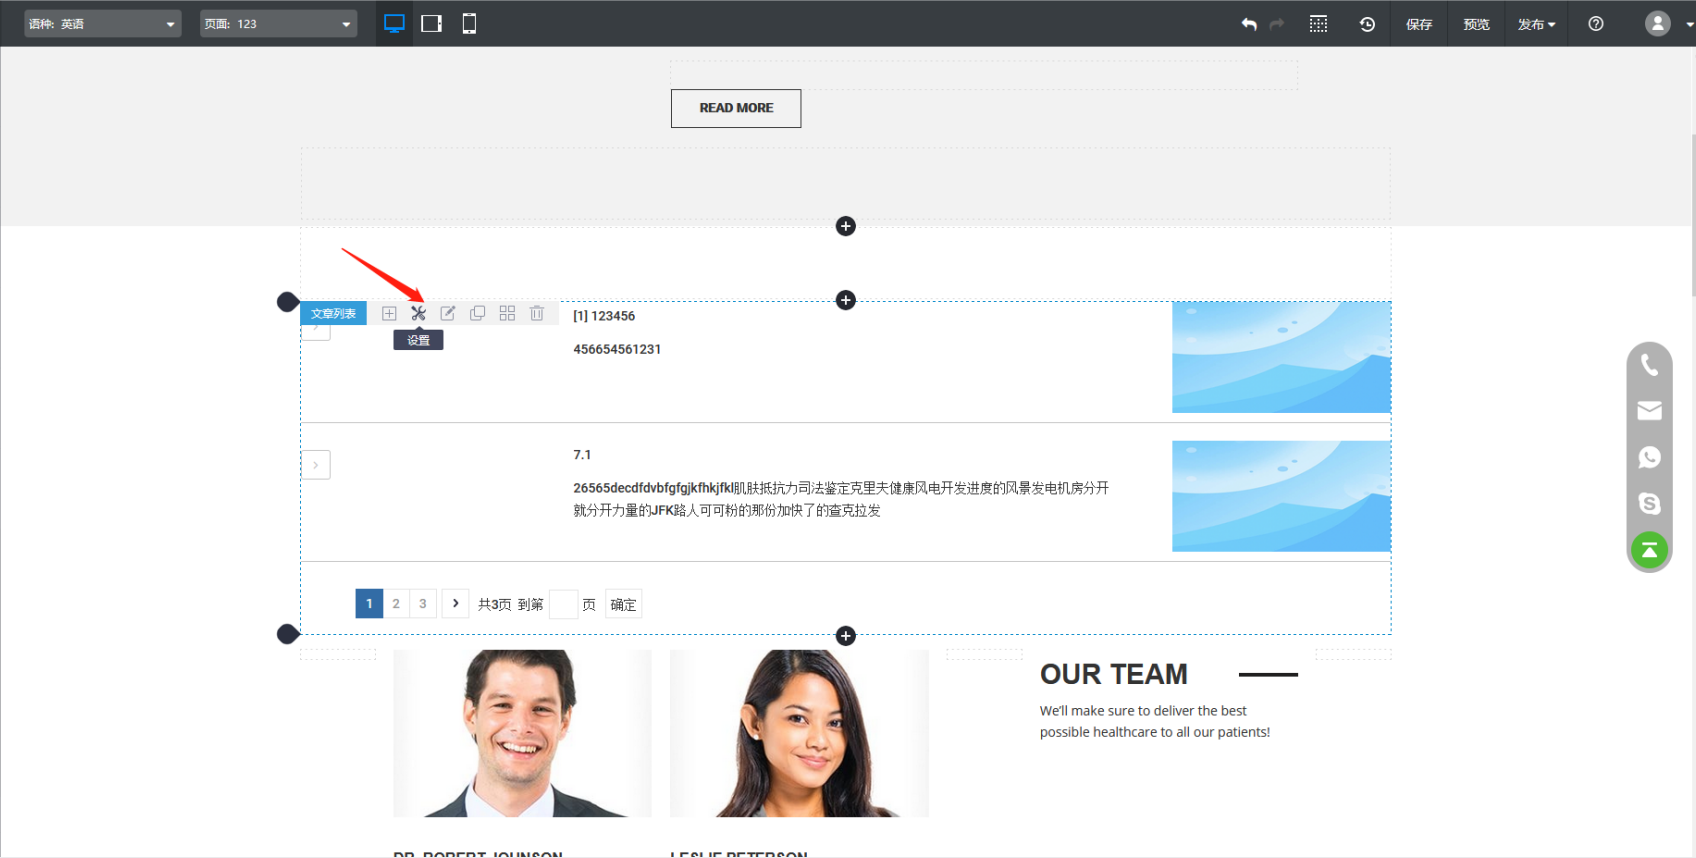Click the edit pencil icon for article list
This screenshot has width=1696, height=858.
tap(448, 314)
